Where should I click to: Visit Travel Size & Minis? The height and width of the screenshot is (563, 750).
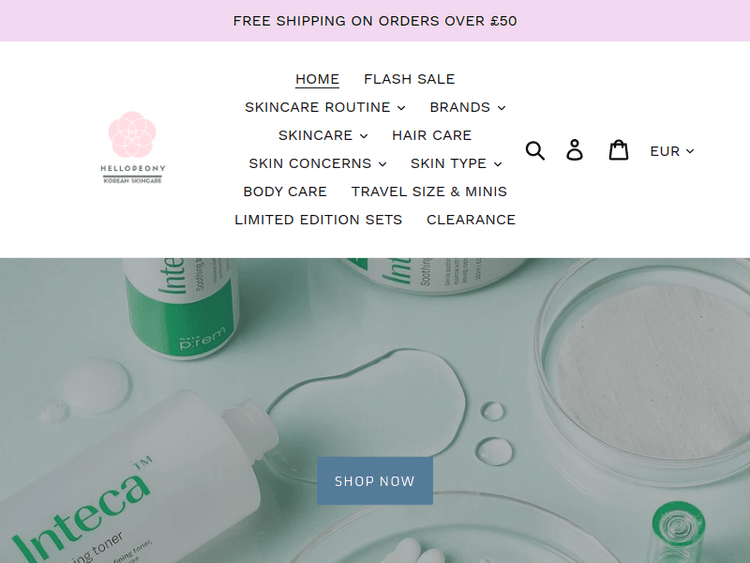pos(429,192)
